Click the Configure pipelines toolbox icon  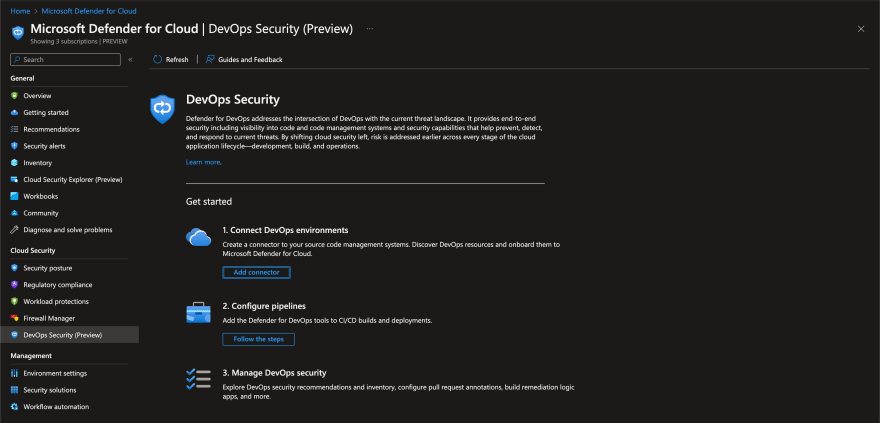(199, 312)
